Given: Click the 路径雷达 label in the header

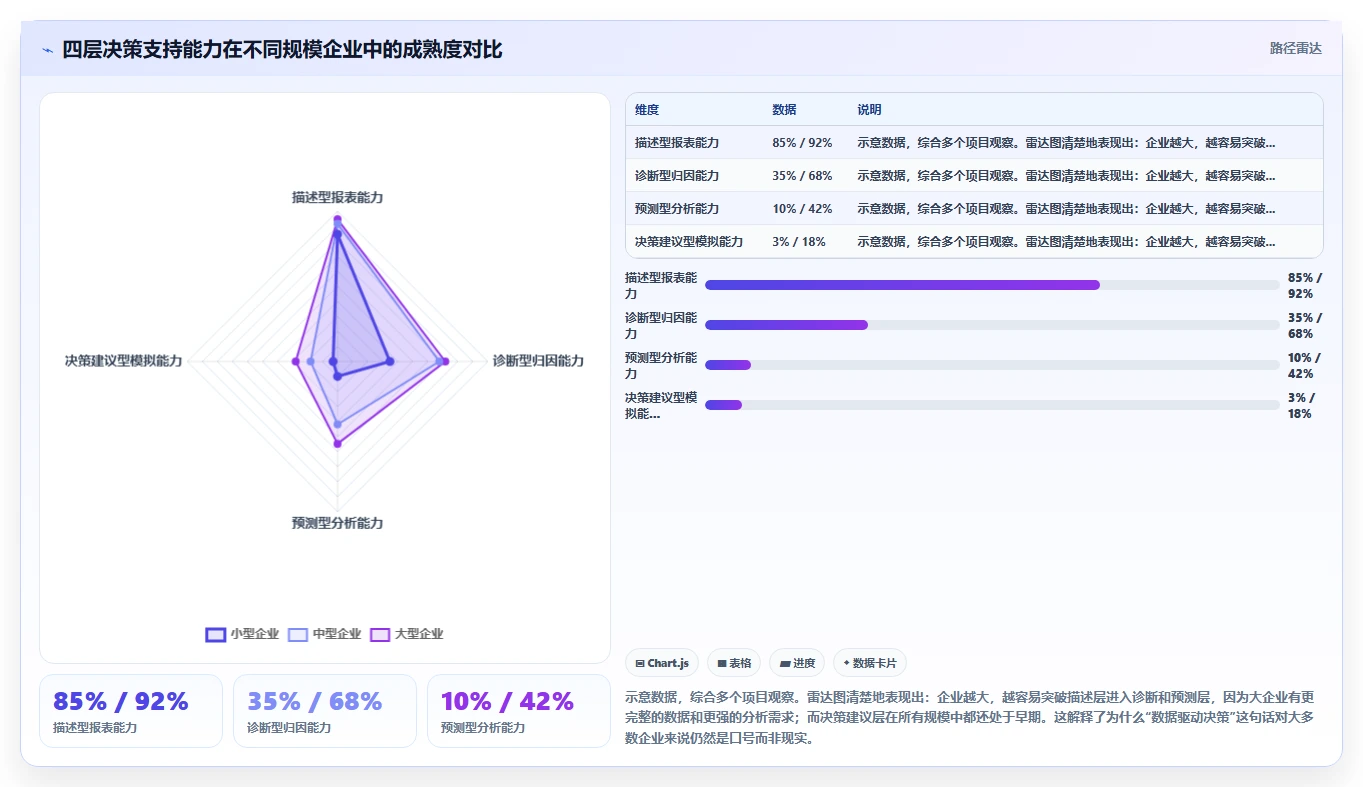Looking at the screenshot, I should (1296, 48).
